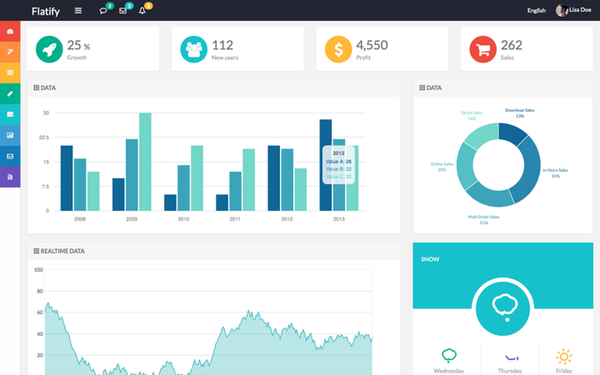This screenshot has height=375, width=600.
Task: Click the 2010 axis label
Action: (183, 219)
